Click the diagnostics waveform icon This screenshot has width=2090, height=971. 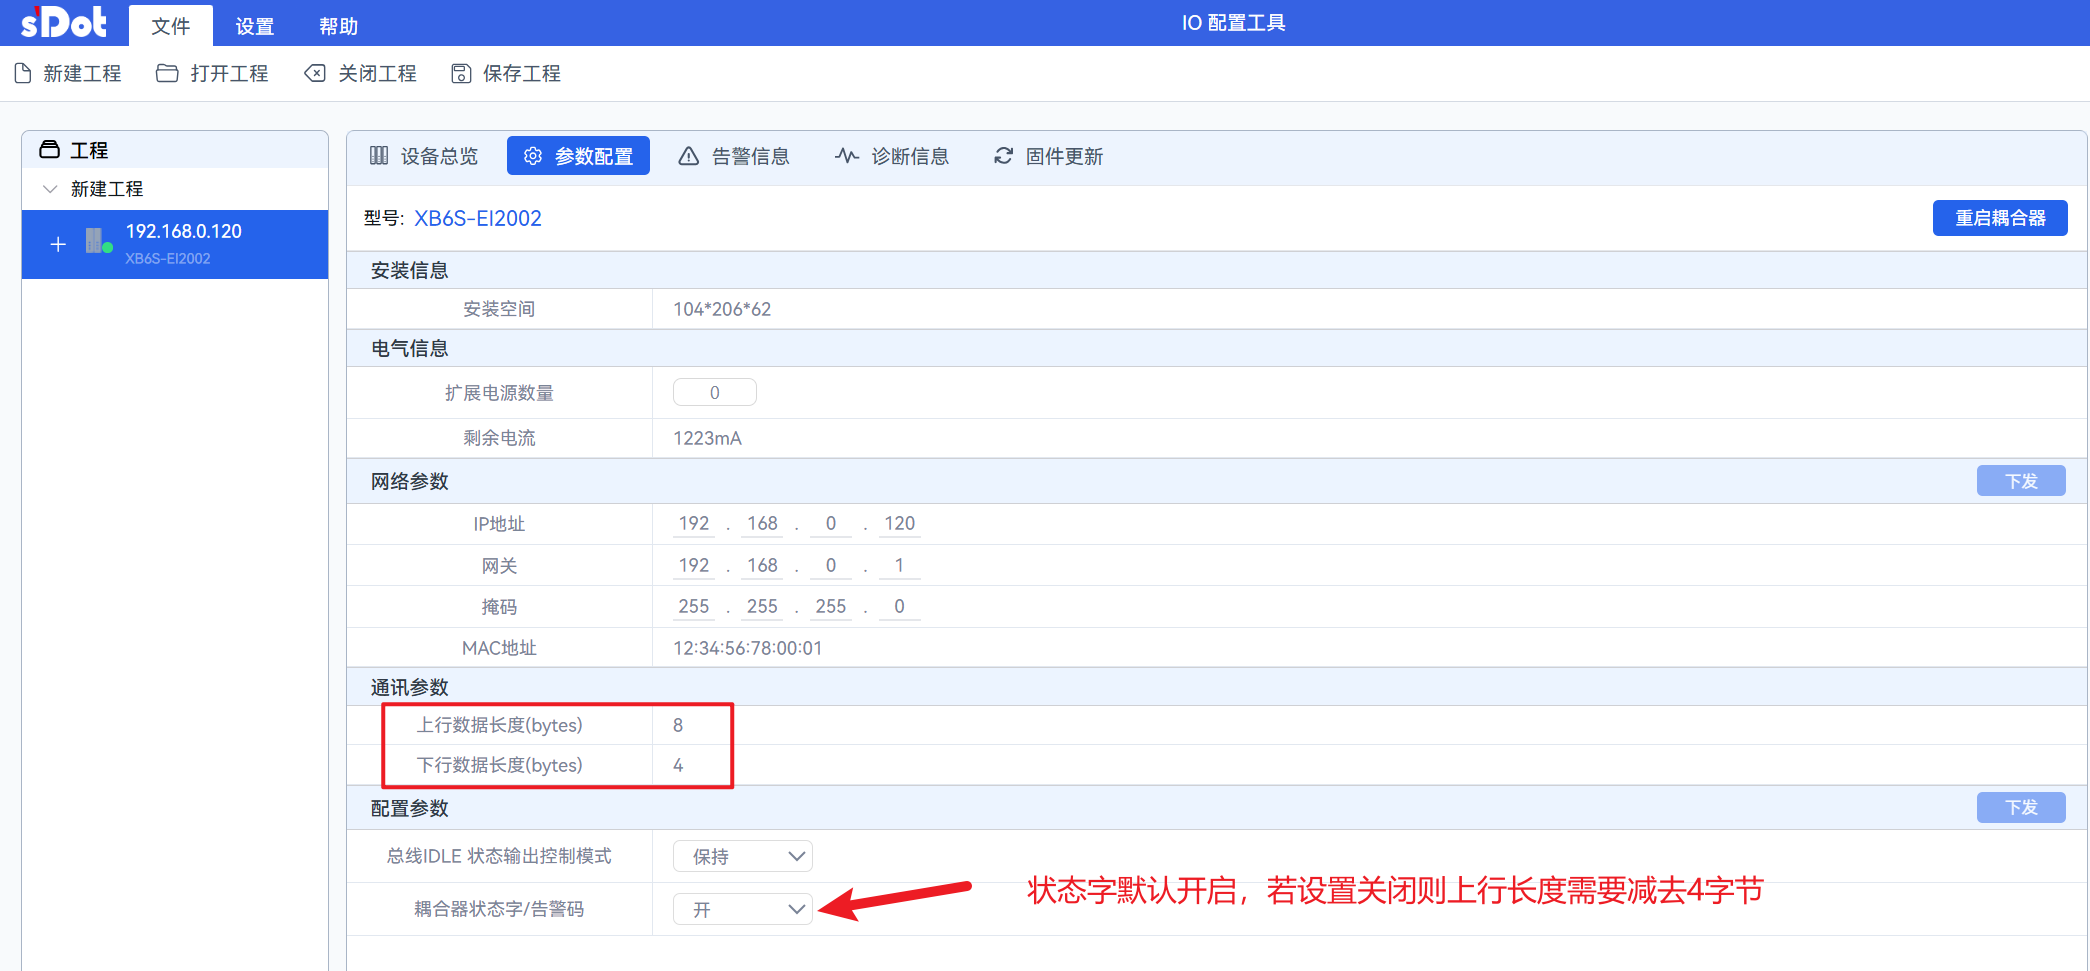tap(847, 156)
